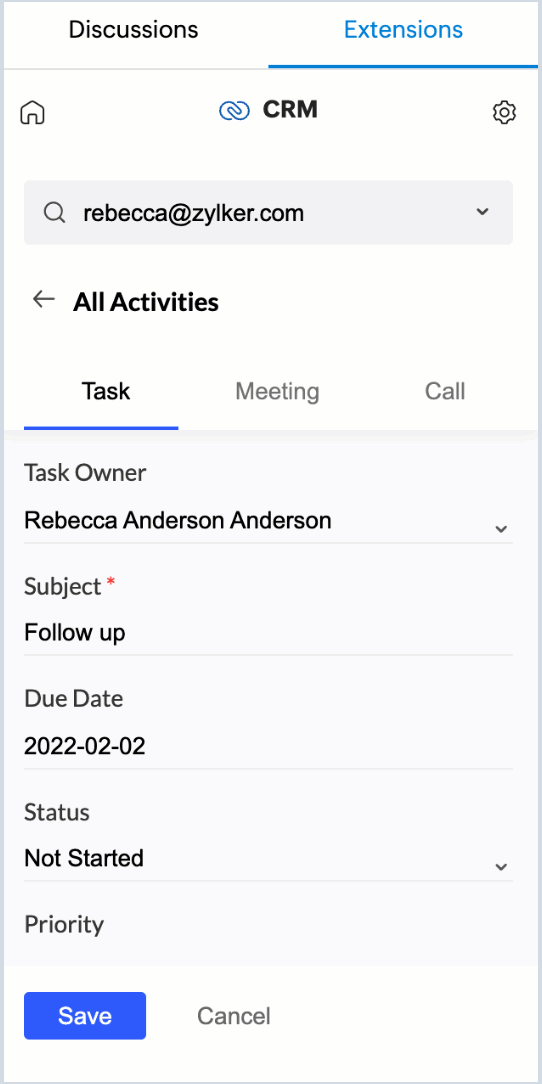Click the All Activities heading

click(146, 302)
